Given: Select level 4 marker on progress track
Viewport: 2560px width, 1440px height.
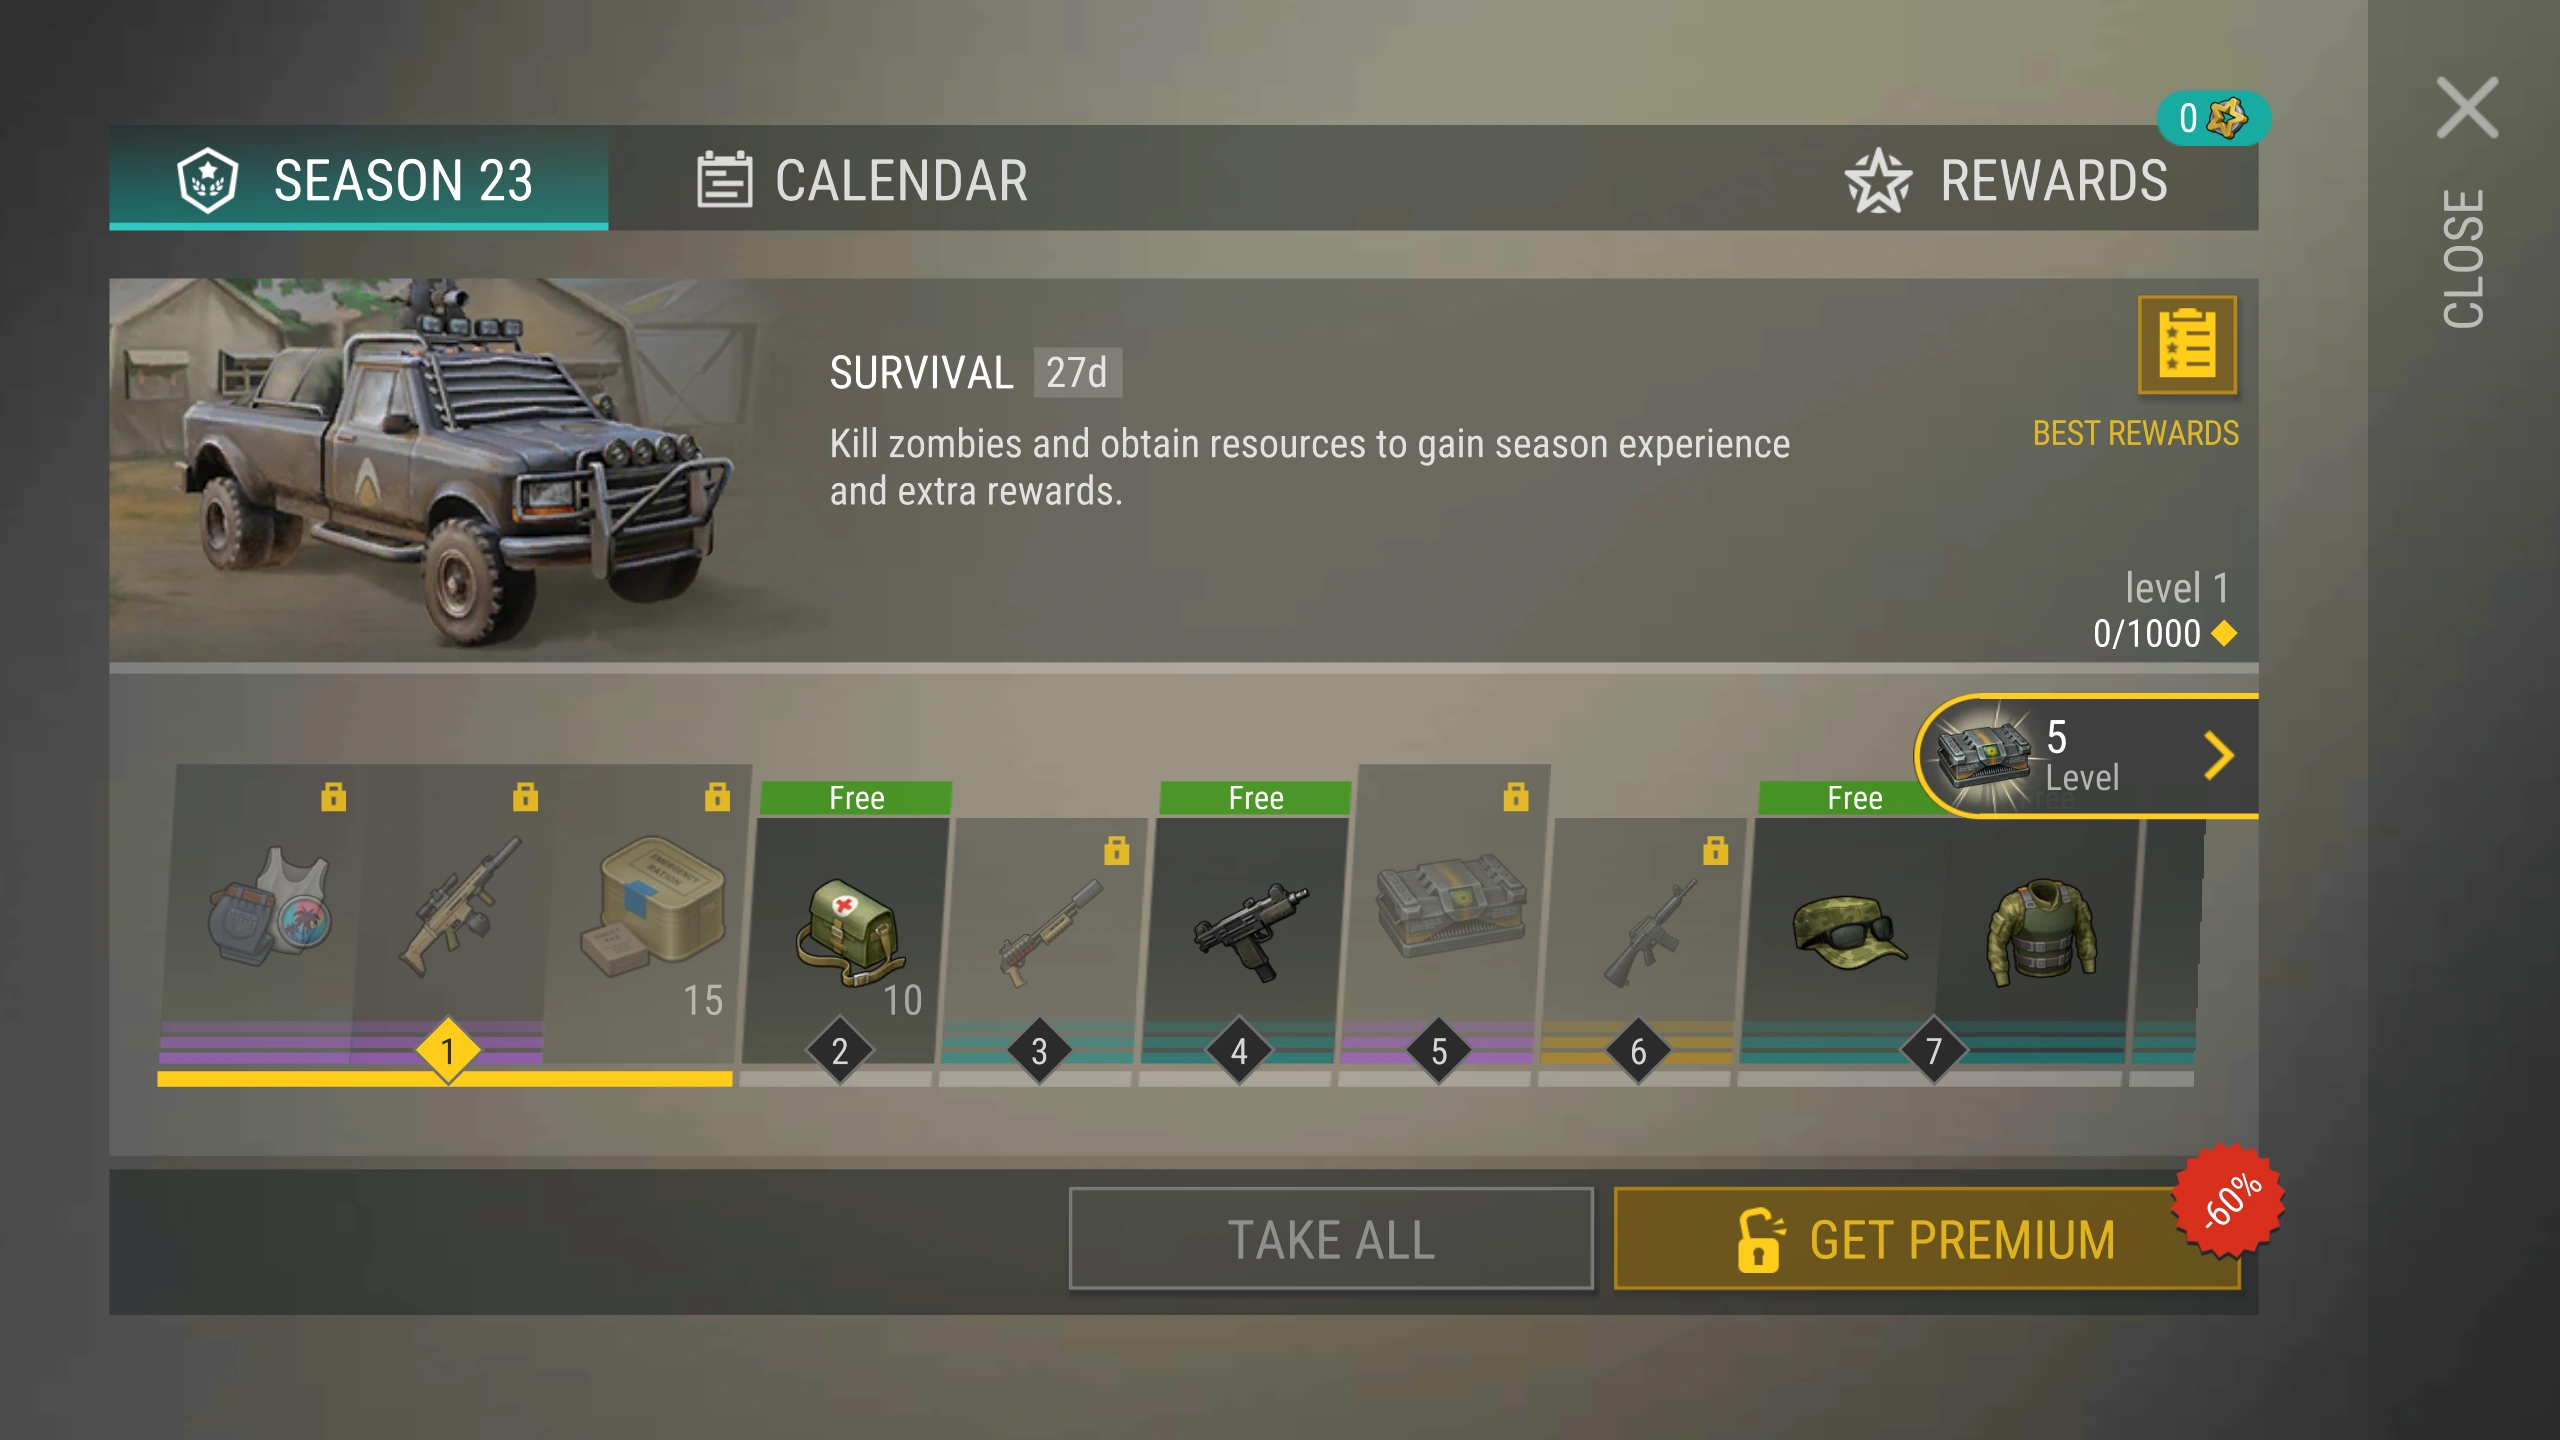Looking at the screenshot, I should pyautogui.click(x=1239, y=1051).
